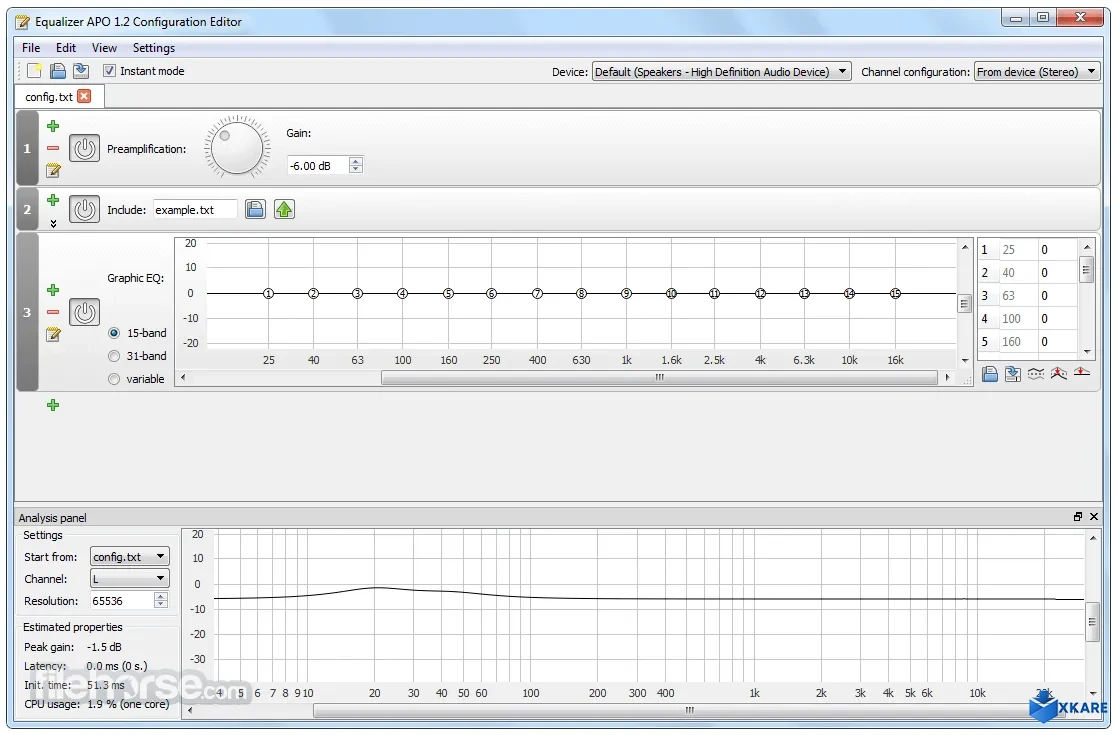Remove the Preamplification filter
The width and height of the screenshot is (1118, 735).
coord(53,148)
